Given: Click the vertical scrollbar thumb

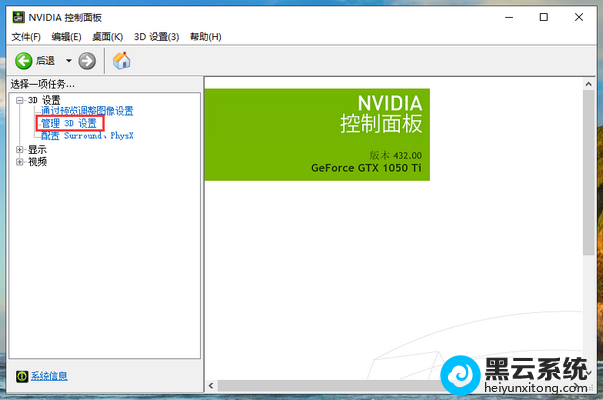Looking at the screenshot, I should [588, 173].
